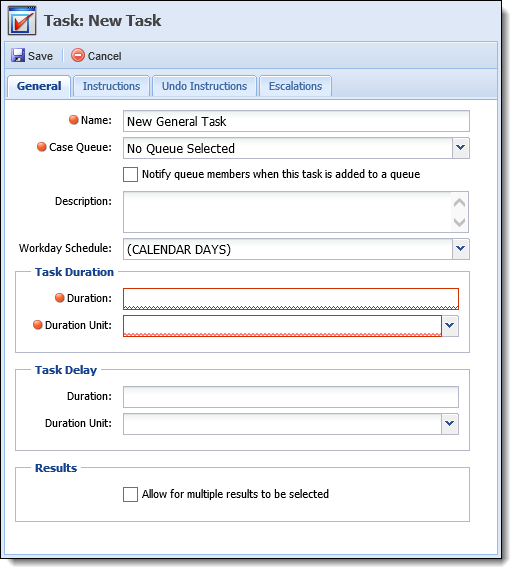Click the red Cancel icon
This screenshot has width=517, height=574.
pos(78,55)
